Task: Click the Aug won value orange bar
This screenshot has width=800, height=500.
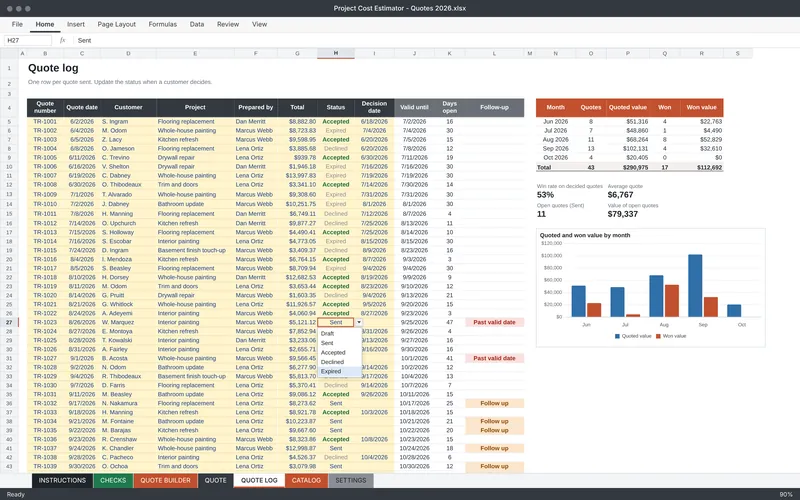Action: [x=671, y=301]
